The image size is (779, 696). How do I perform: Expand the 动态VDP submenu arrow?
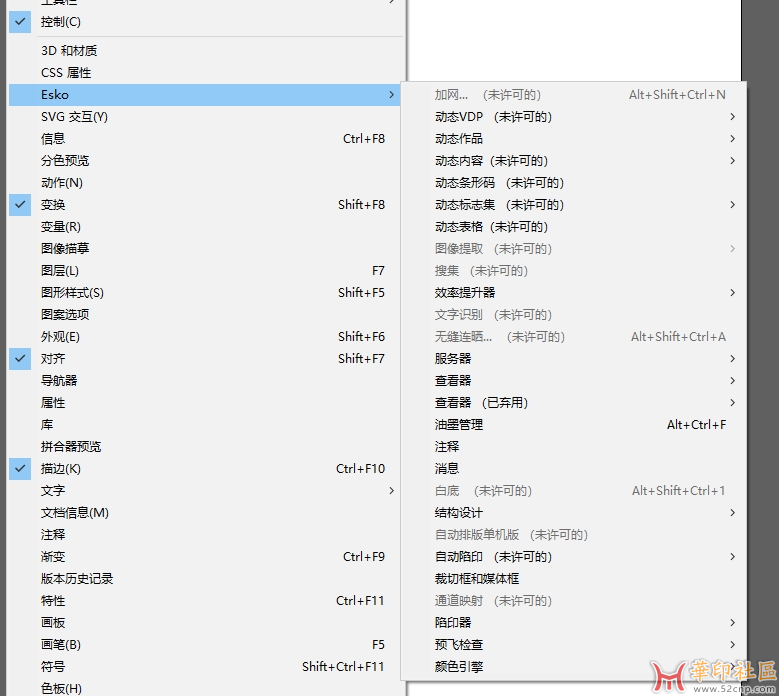click(732, 117)
